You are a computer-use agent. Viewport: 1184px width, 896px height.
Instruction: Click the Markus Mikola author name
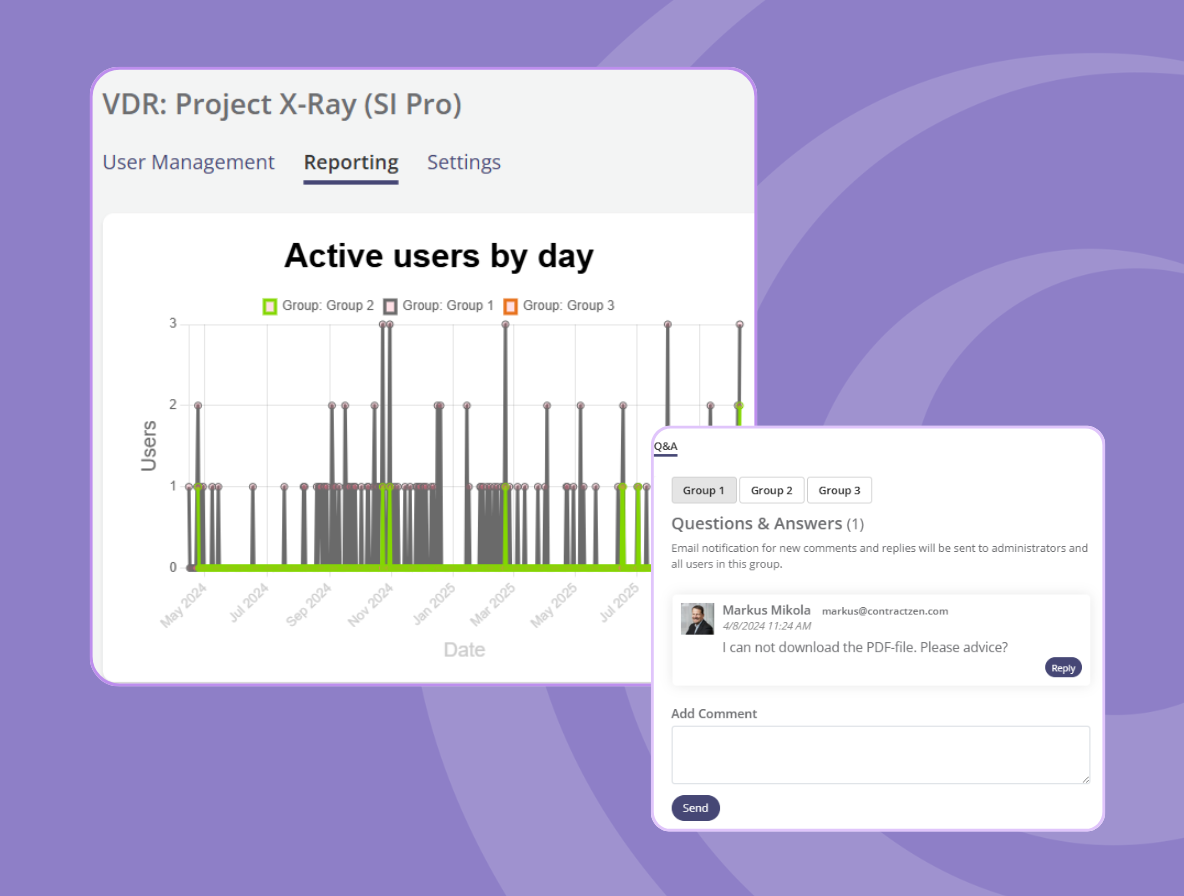(x=766, y=610)
